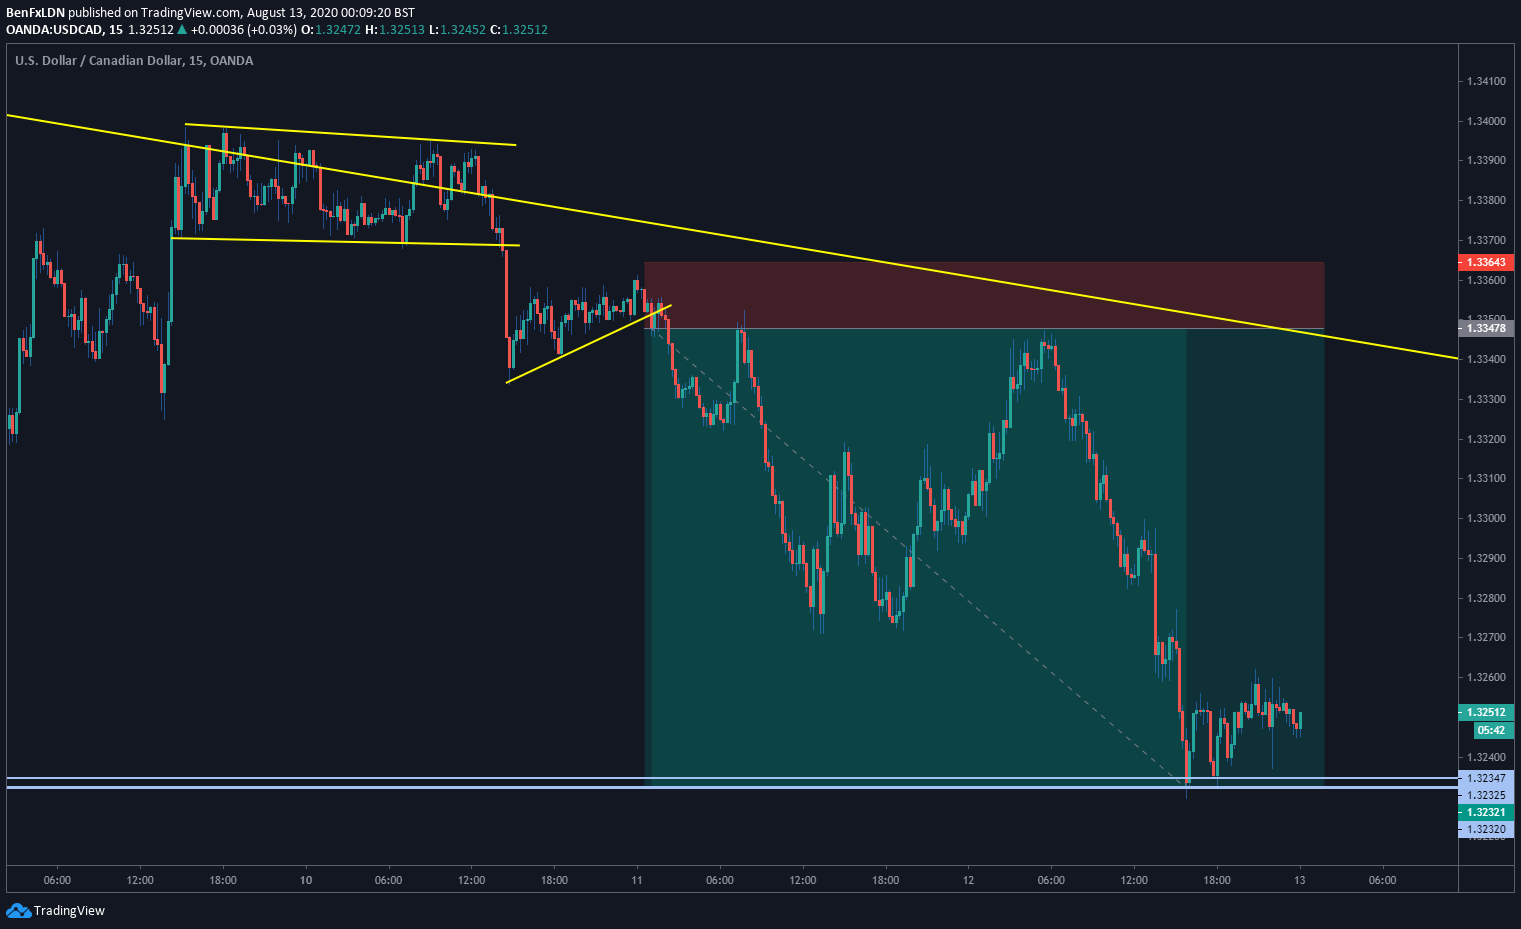Screen dimensions: 1521x929
Task: Click the date label 13 on time axis
Action: coord(1299,880)
